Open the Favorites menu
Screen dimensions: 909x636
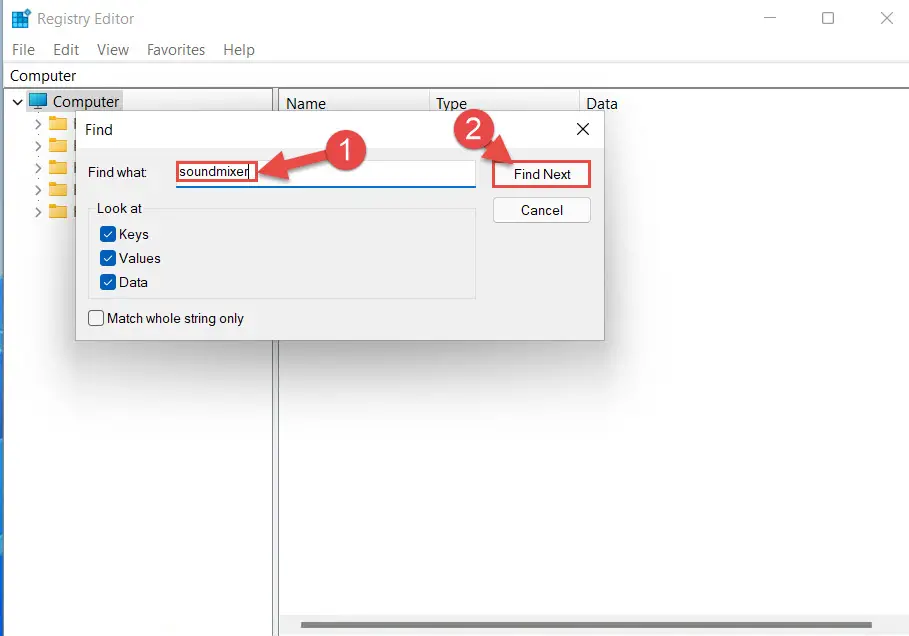pos(176,50)
